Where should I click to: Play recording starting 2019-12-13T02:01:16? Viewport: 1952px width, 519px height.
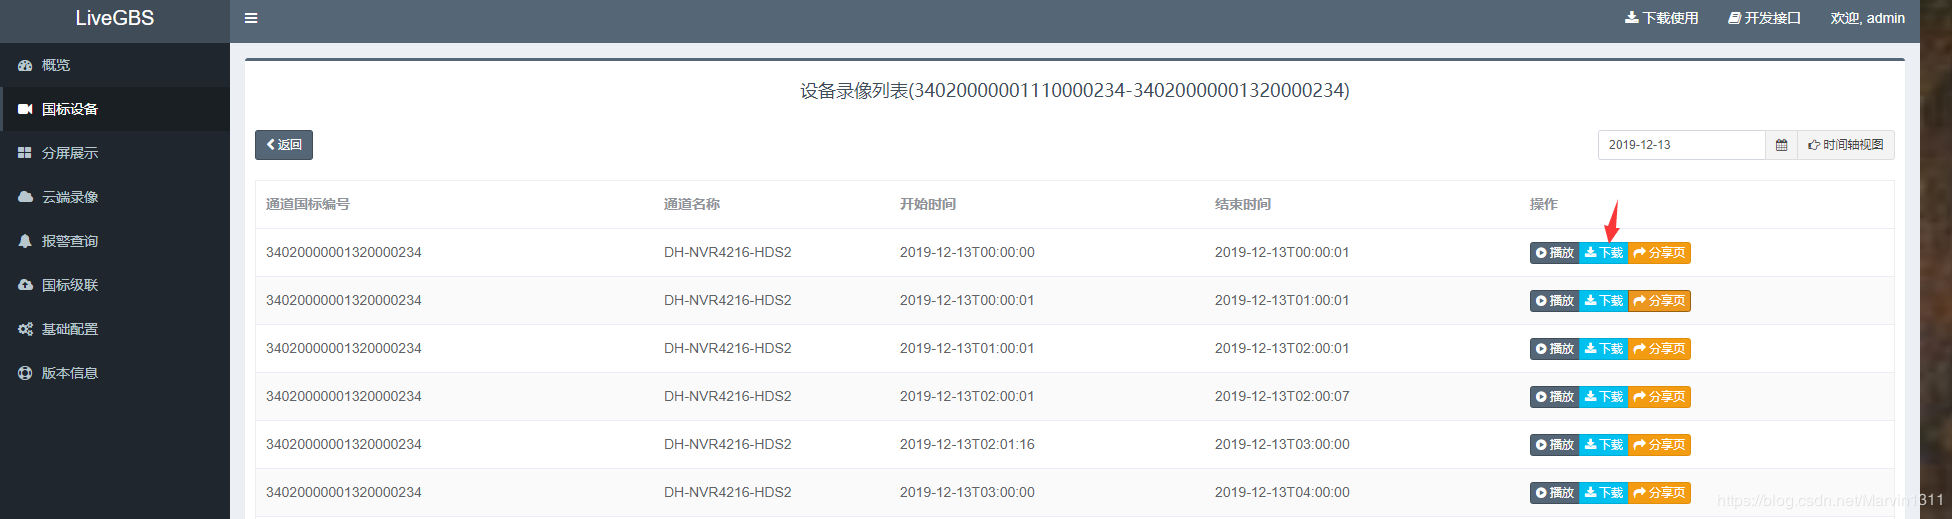1555,445
